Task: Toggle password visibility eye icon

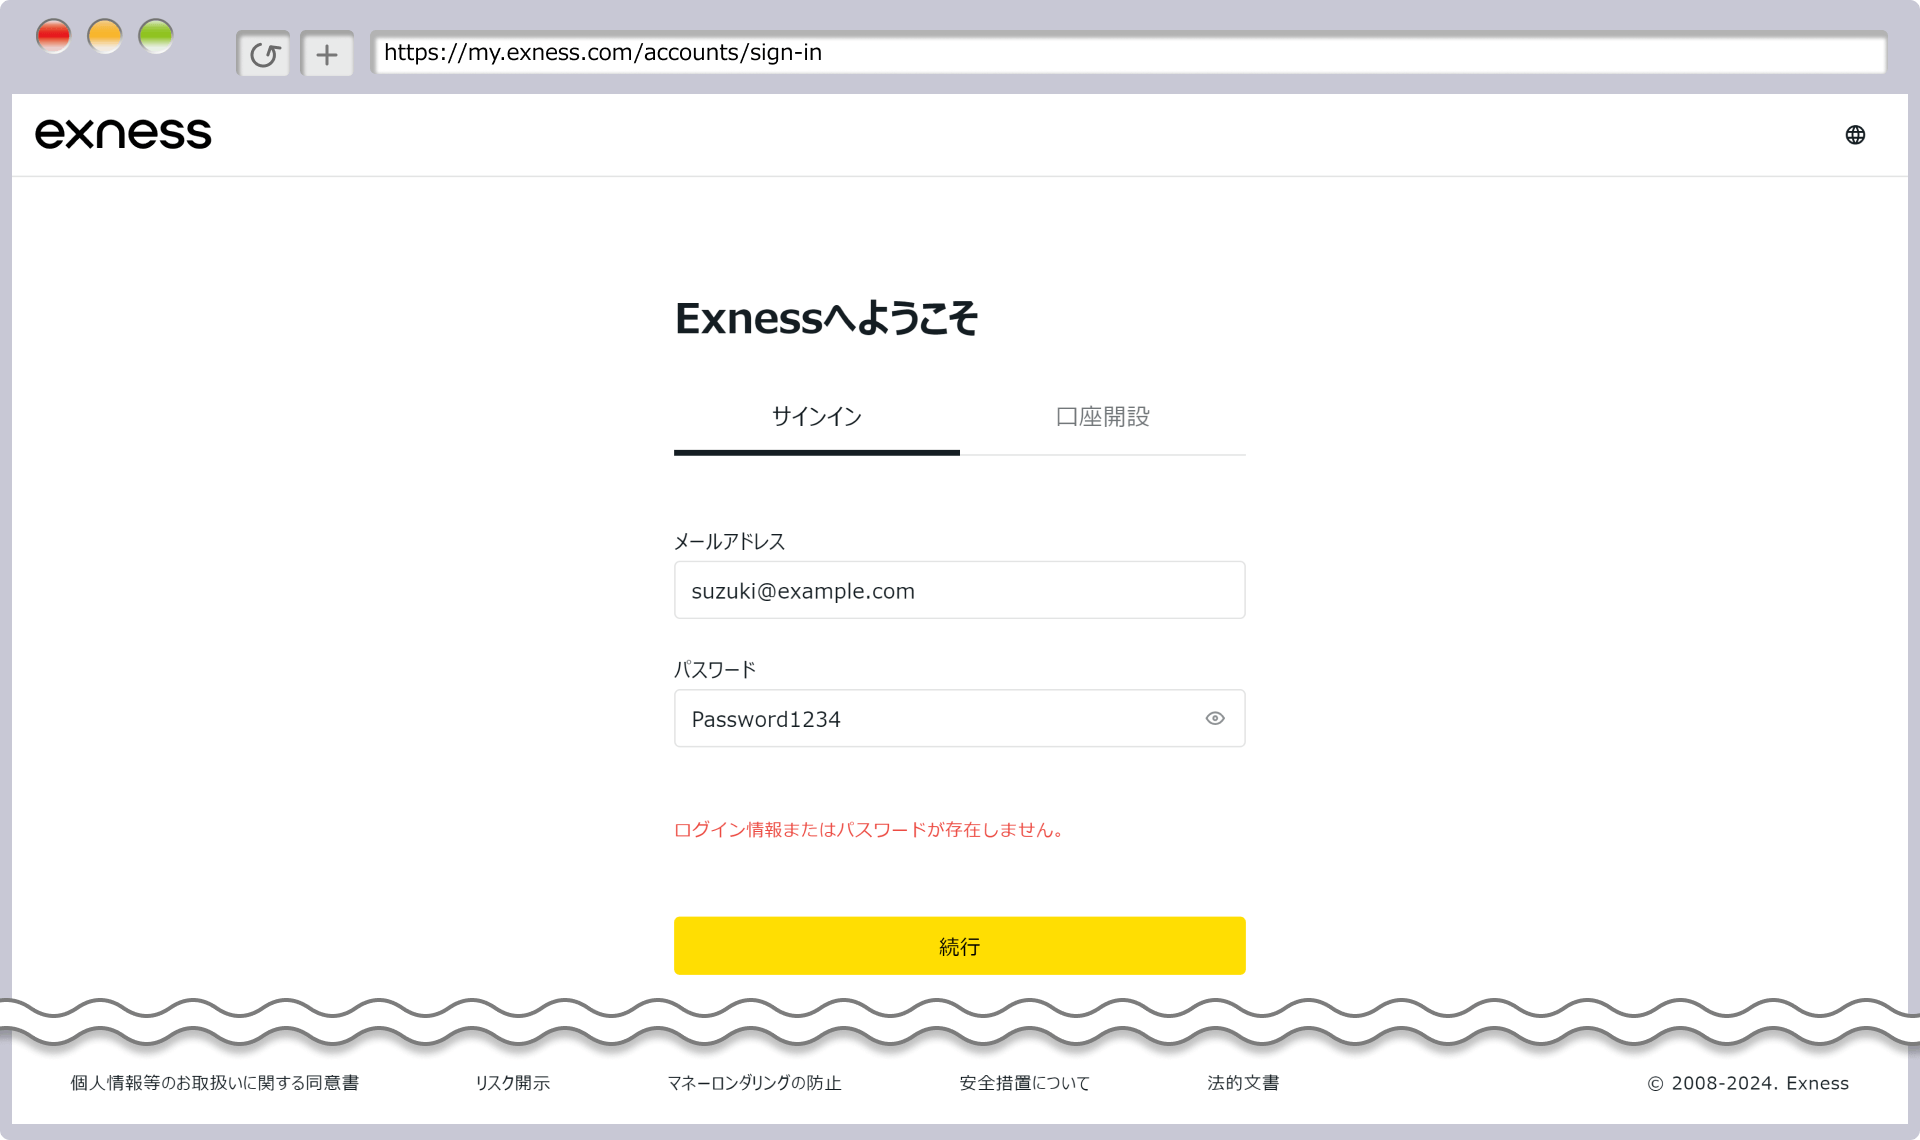Action: point(1215,718)
